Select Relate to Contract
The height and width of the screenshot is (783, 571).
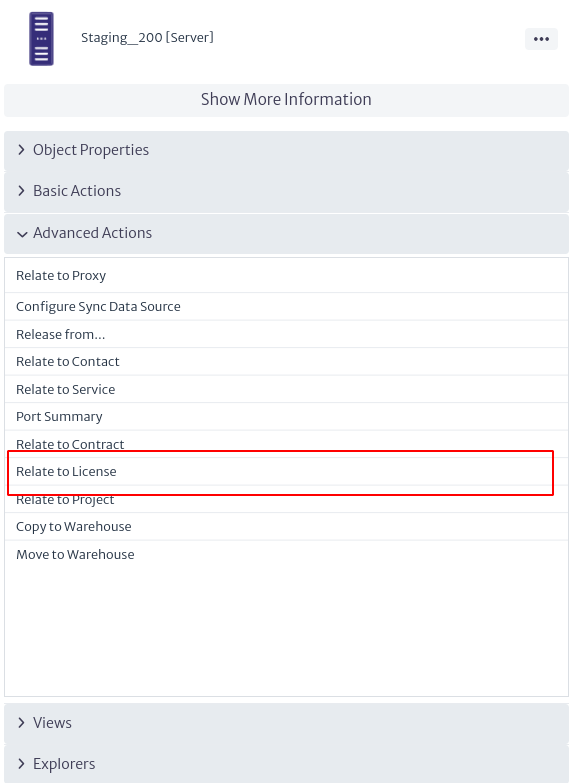tap(286, 444)
